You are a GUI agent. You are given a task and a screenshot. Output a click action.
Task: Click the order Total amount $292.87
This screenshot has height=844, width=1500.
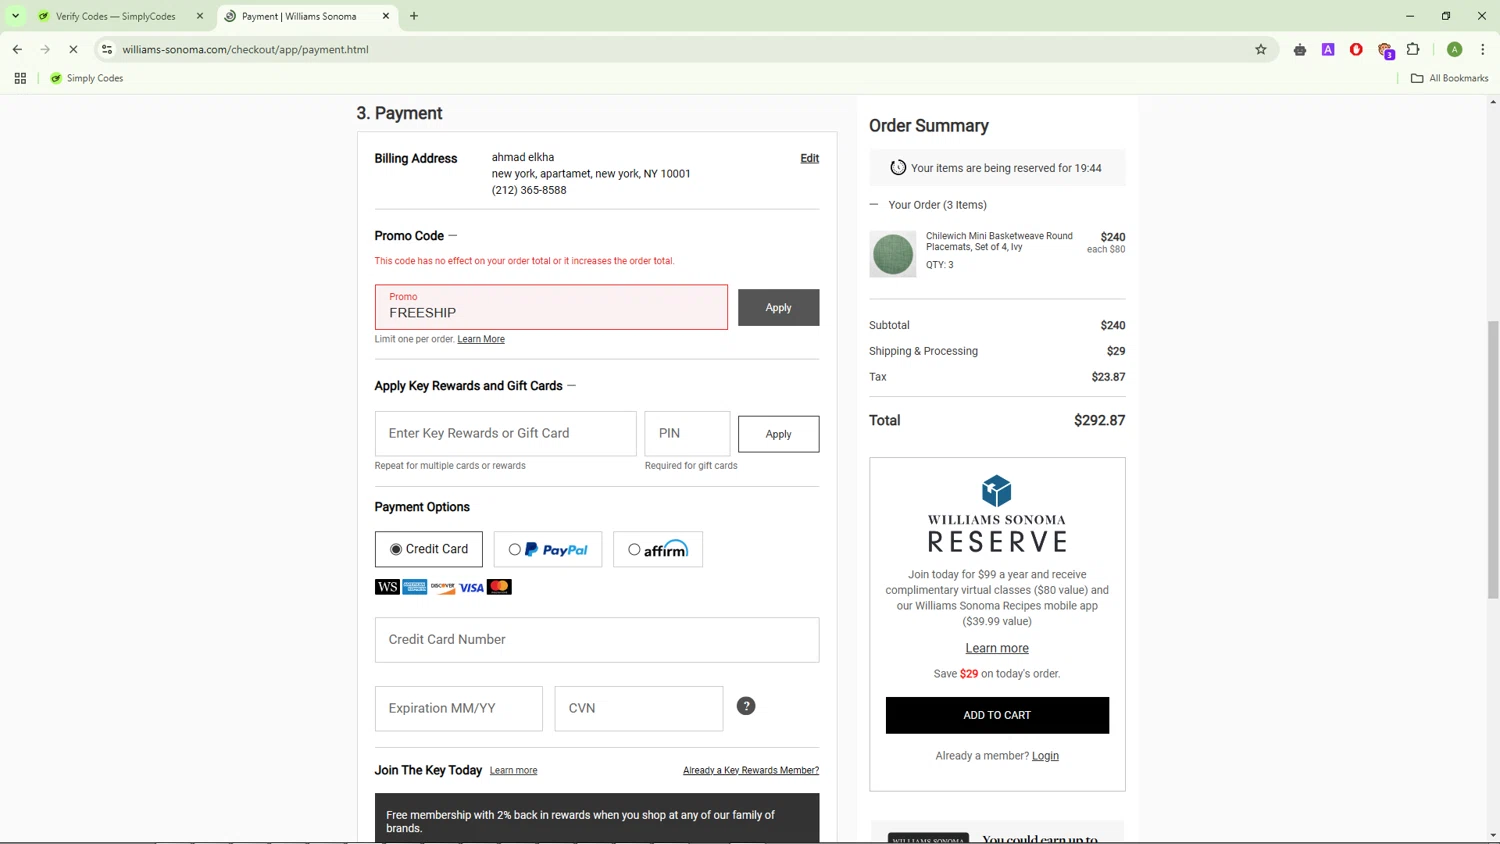tap(1099, 421)
